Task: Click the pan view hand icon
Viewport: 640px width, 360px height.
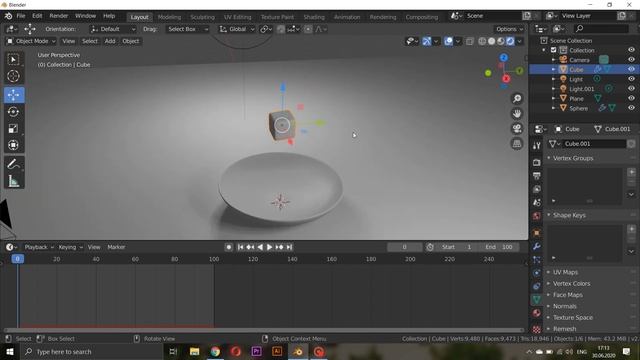Action: [x=517, y=113]
